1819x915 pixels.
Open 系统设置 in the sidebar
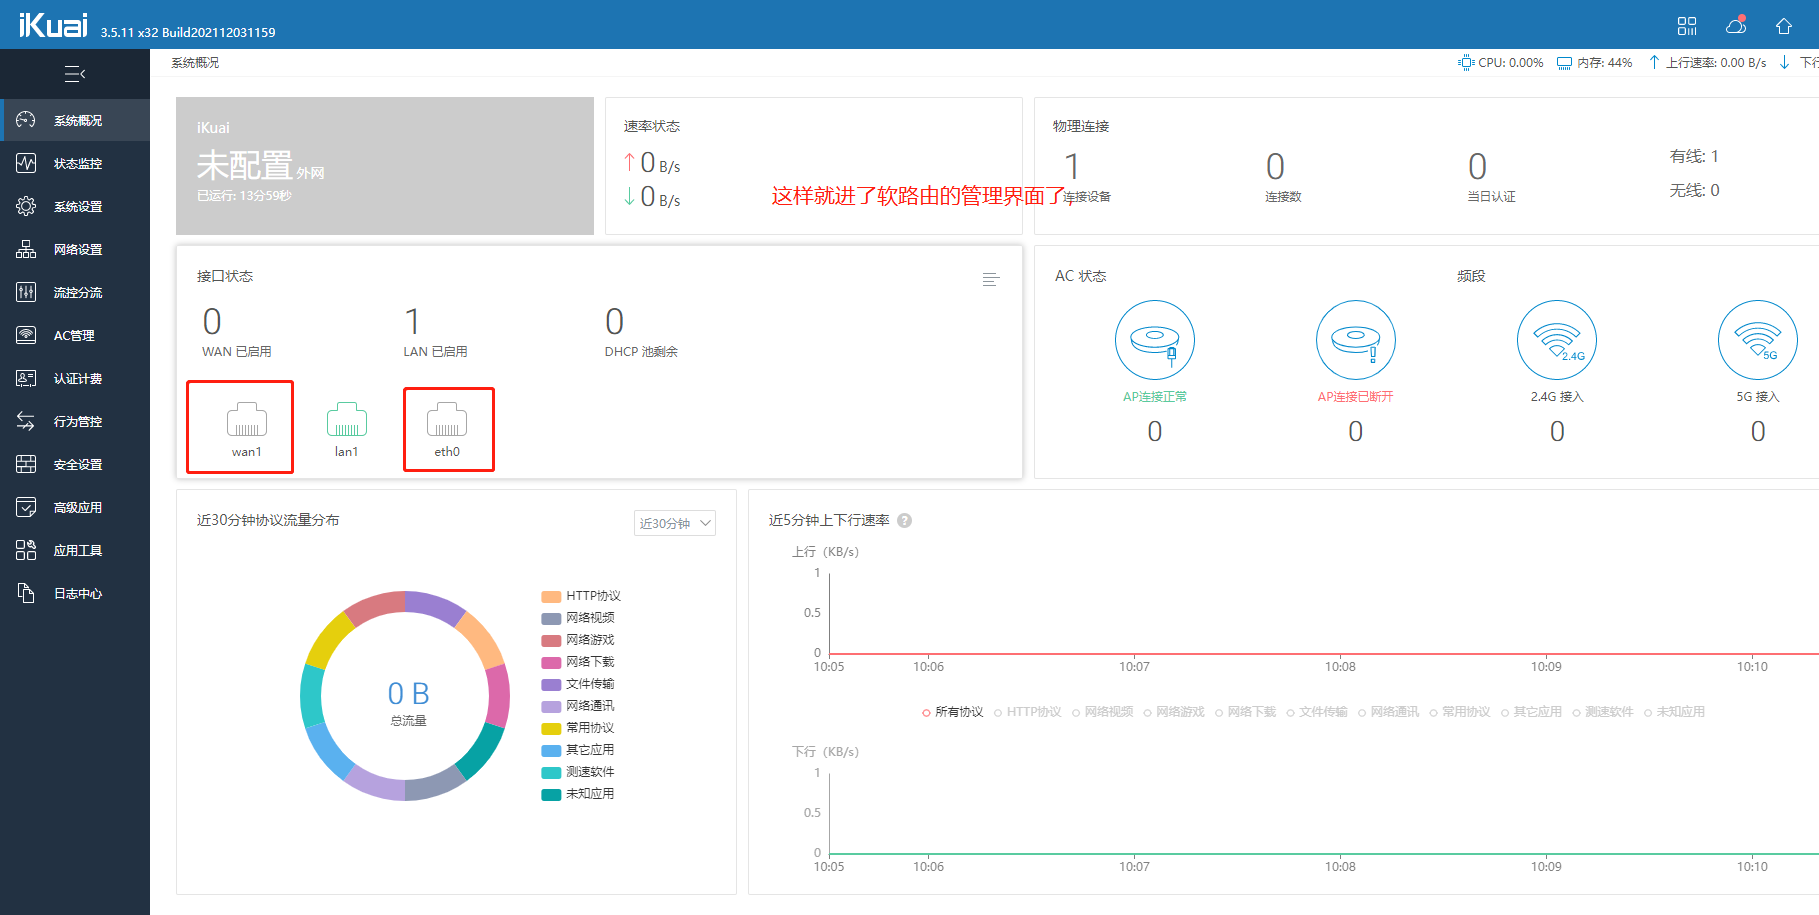pos(75,206)
